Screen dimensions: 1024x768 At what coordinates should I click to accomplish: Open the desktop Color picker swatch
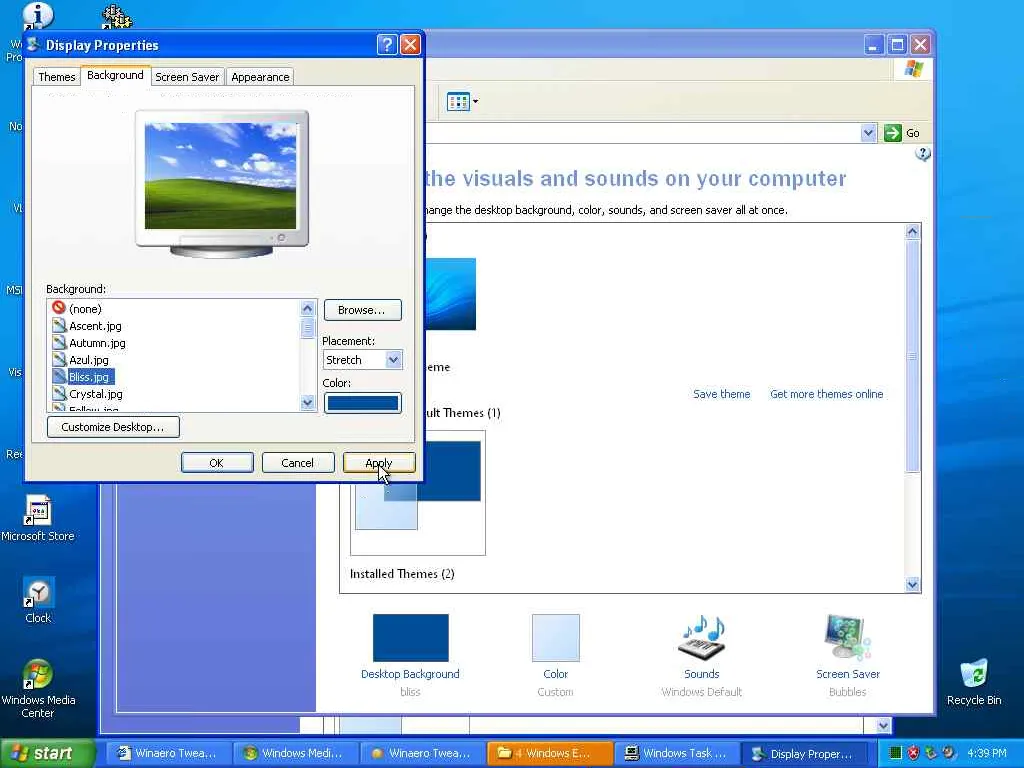(x=362, y=403)
